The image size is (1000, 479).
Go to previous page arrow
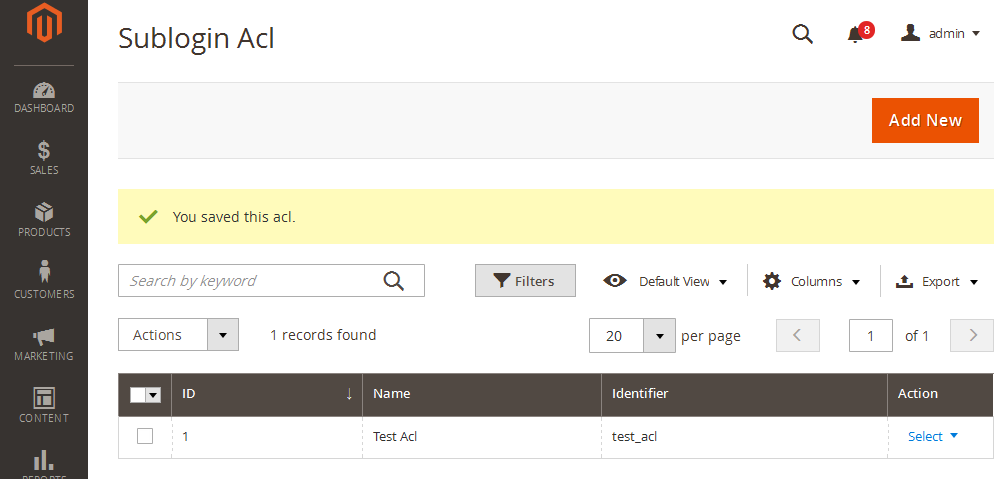(x=797, y=335)
